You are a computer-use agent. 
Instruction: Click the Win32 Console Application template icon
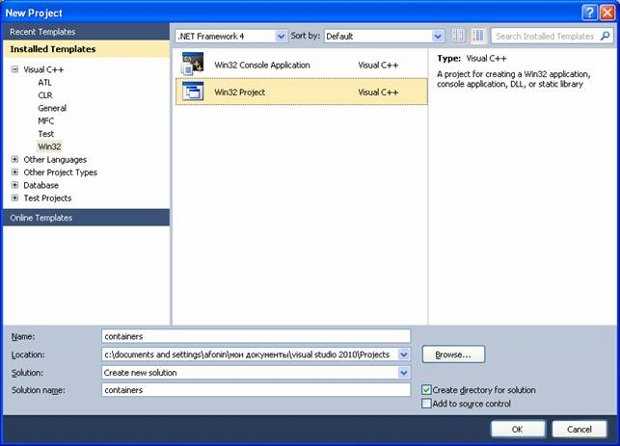point(193,64)
